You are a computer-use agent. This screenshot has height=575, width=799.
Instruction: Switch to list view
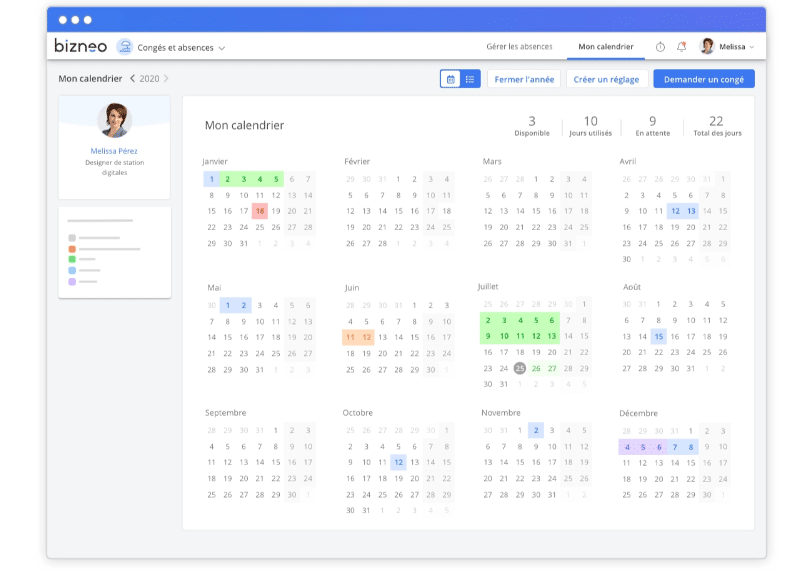click(470, 79)
